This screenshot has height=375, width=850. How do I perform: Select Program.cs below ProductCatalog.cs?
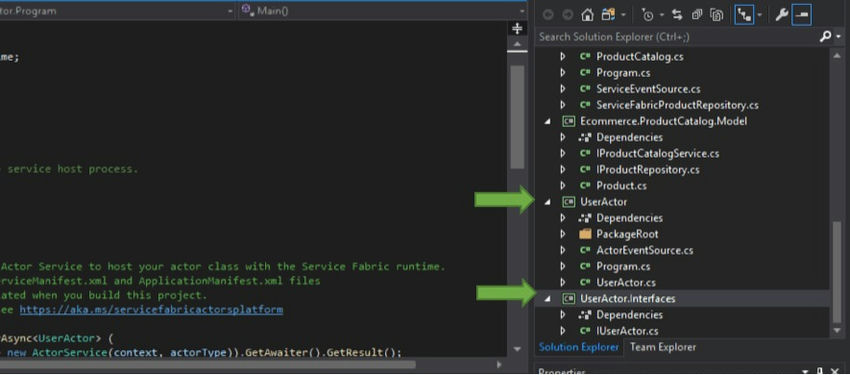click(x=623, y=73)
